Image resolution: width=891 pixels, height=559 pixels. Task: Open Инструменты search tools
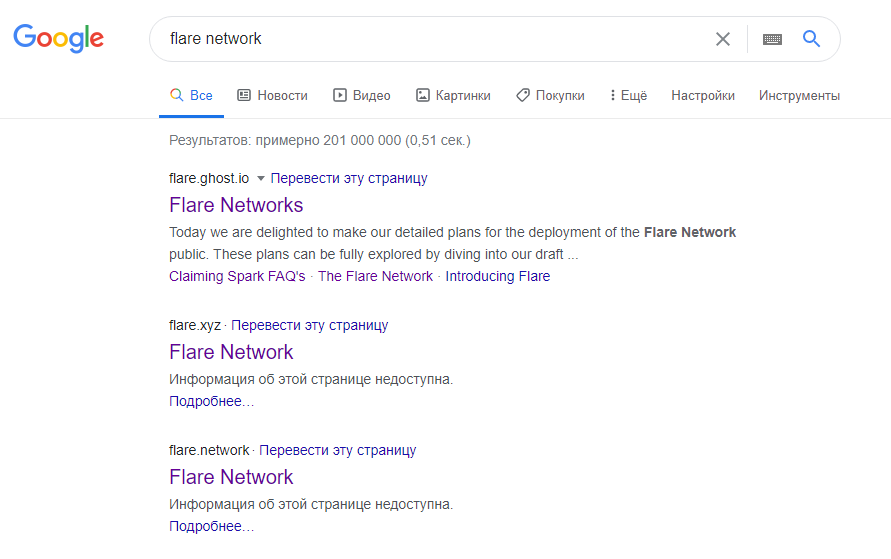[799, 96]
